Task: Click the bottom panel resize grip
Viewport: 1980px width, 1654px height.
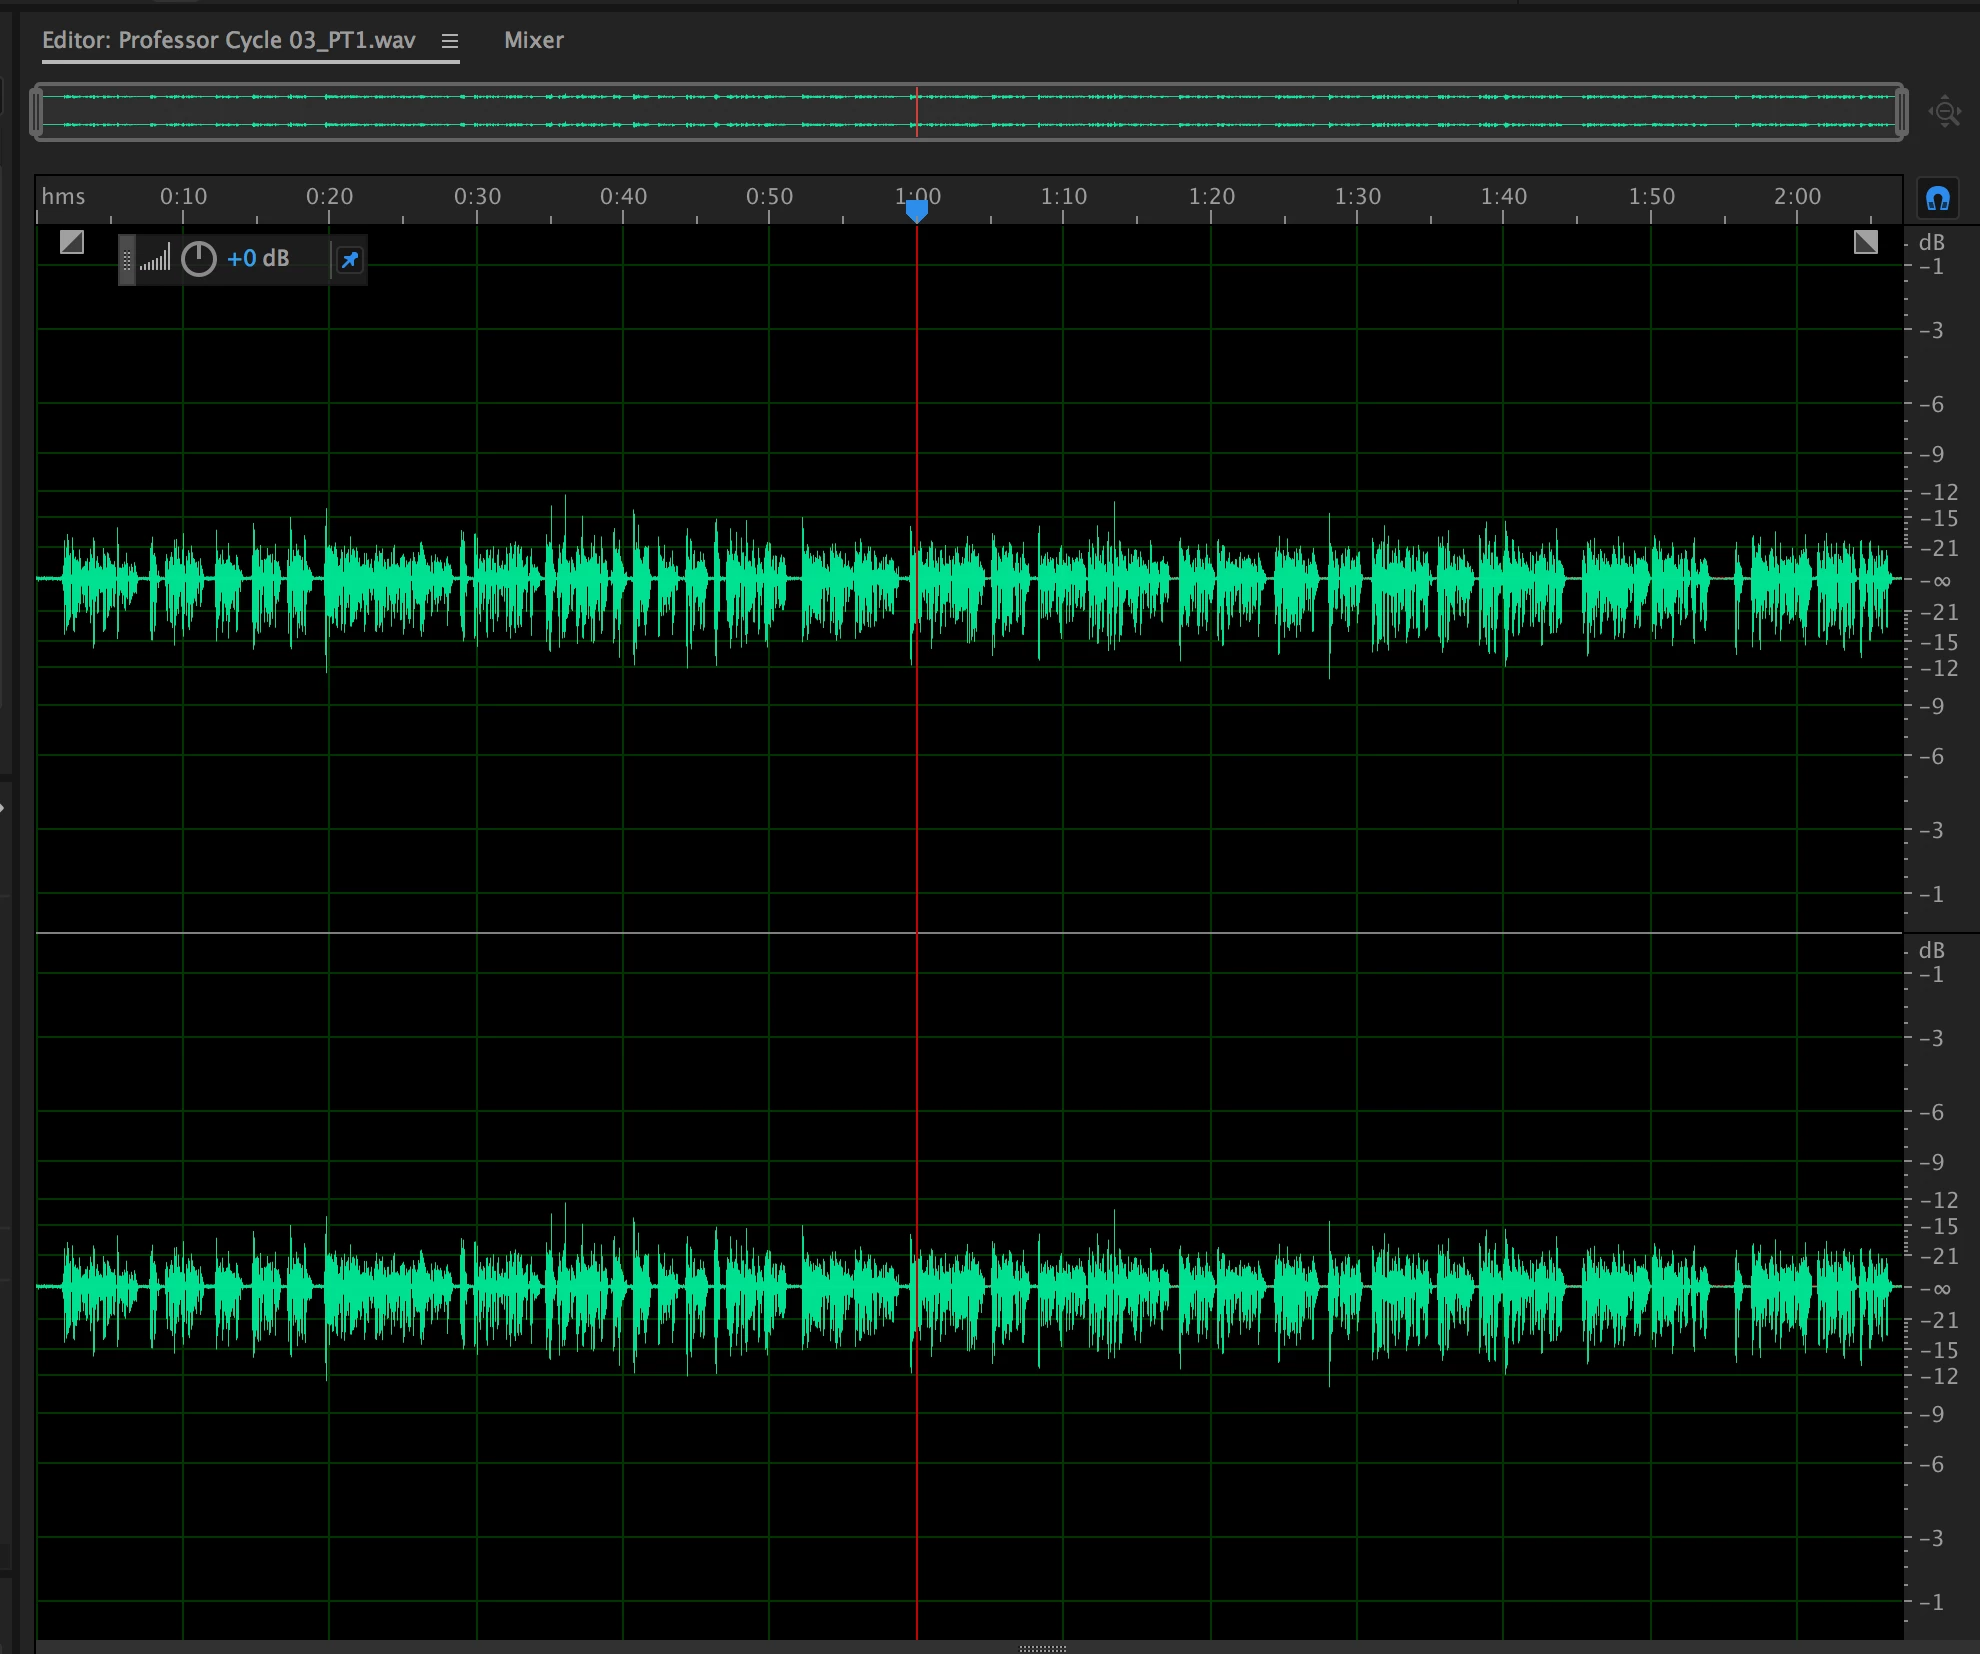Action: pos(1042,1648)
